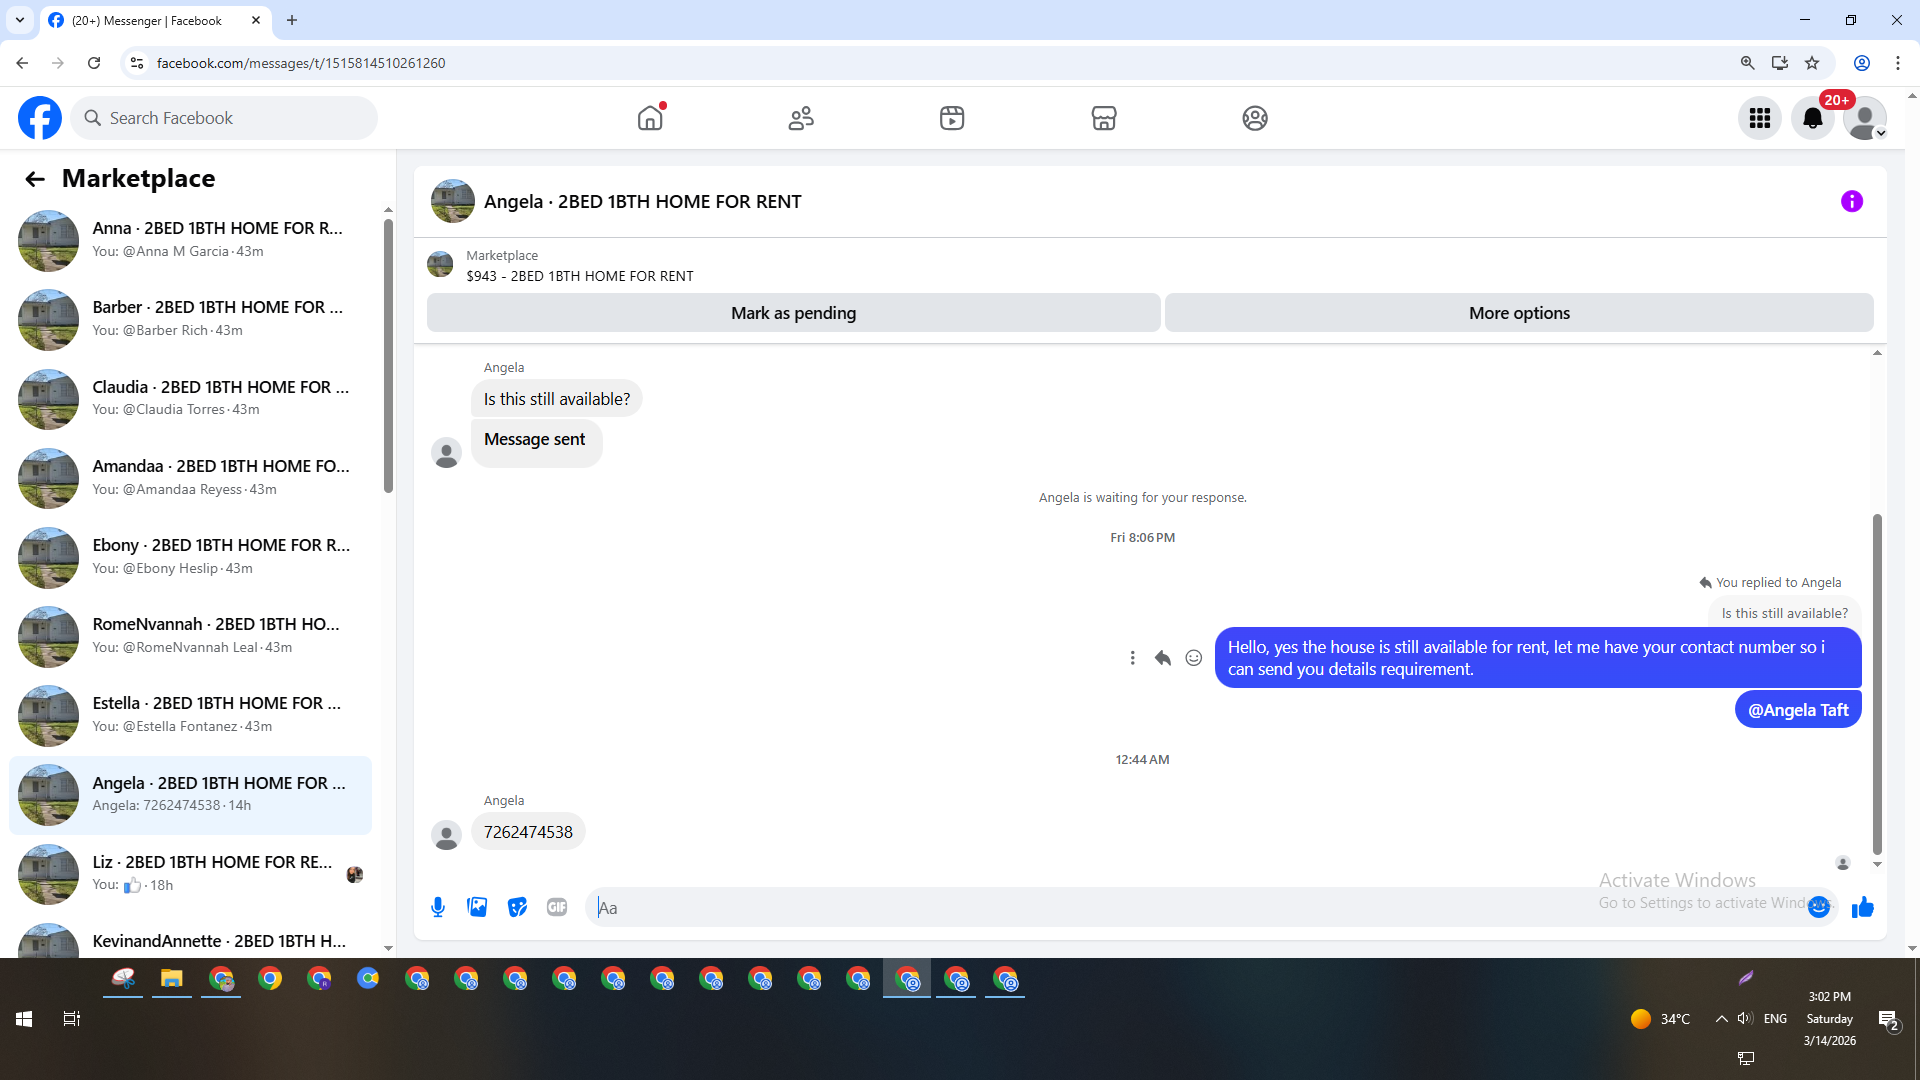Open Facebook home feed icon

coord(650,118)
